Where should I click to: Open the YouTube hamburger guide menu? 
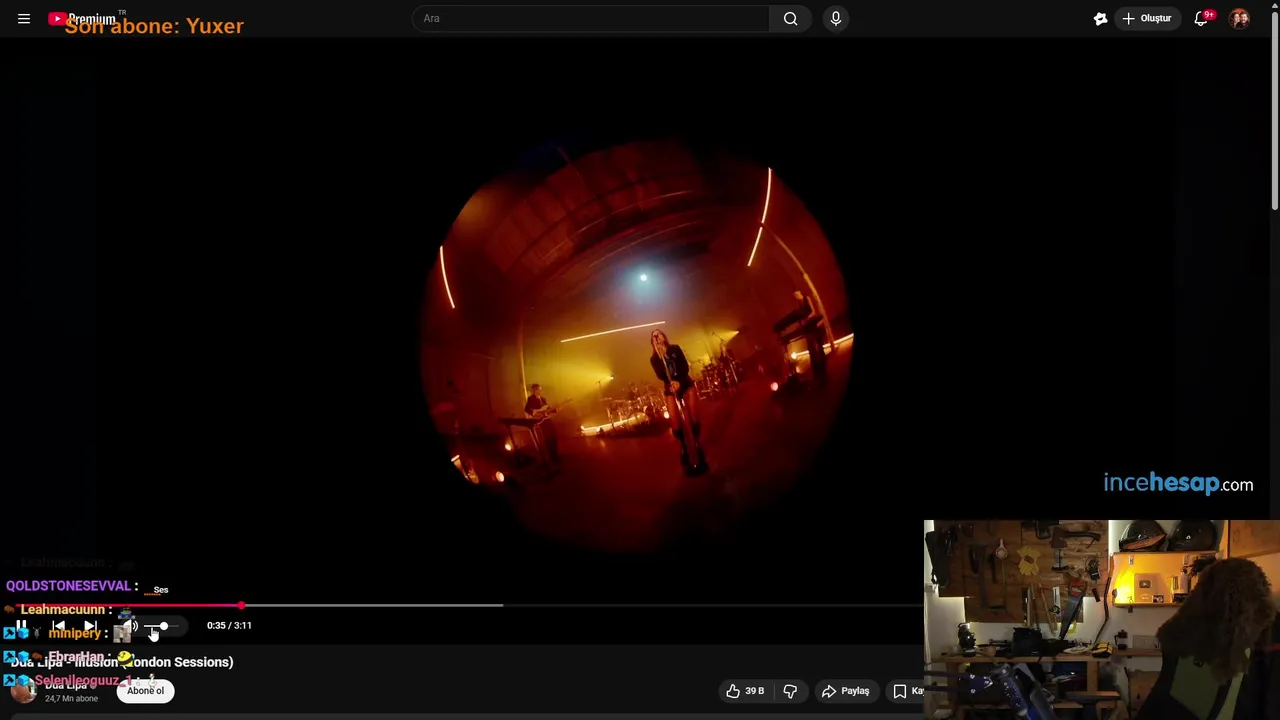[x=24, y=18]
